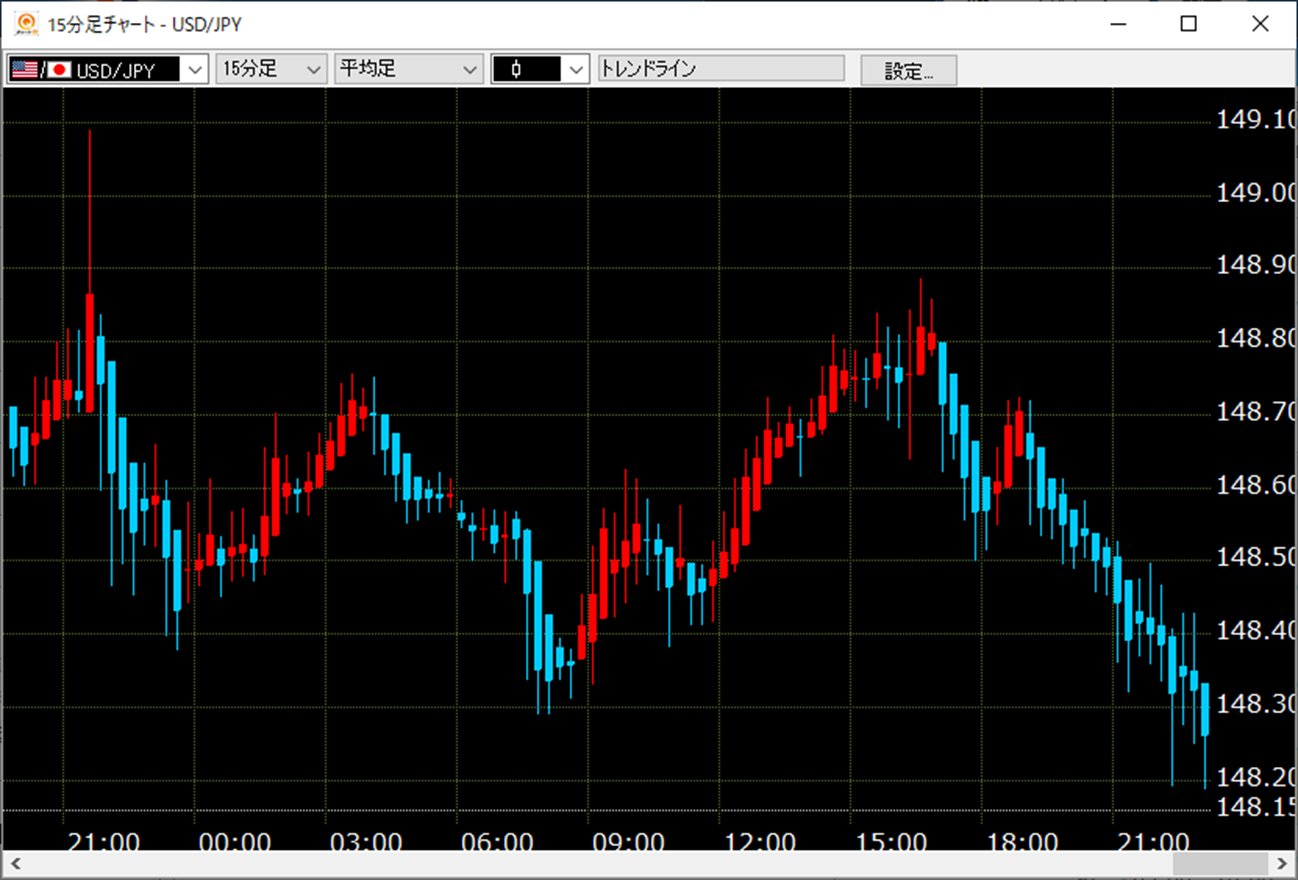The image size is (1298, 880).
Task: Click the 148.50 price label
Action: tap(1256, 558)
